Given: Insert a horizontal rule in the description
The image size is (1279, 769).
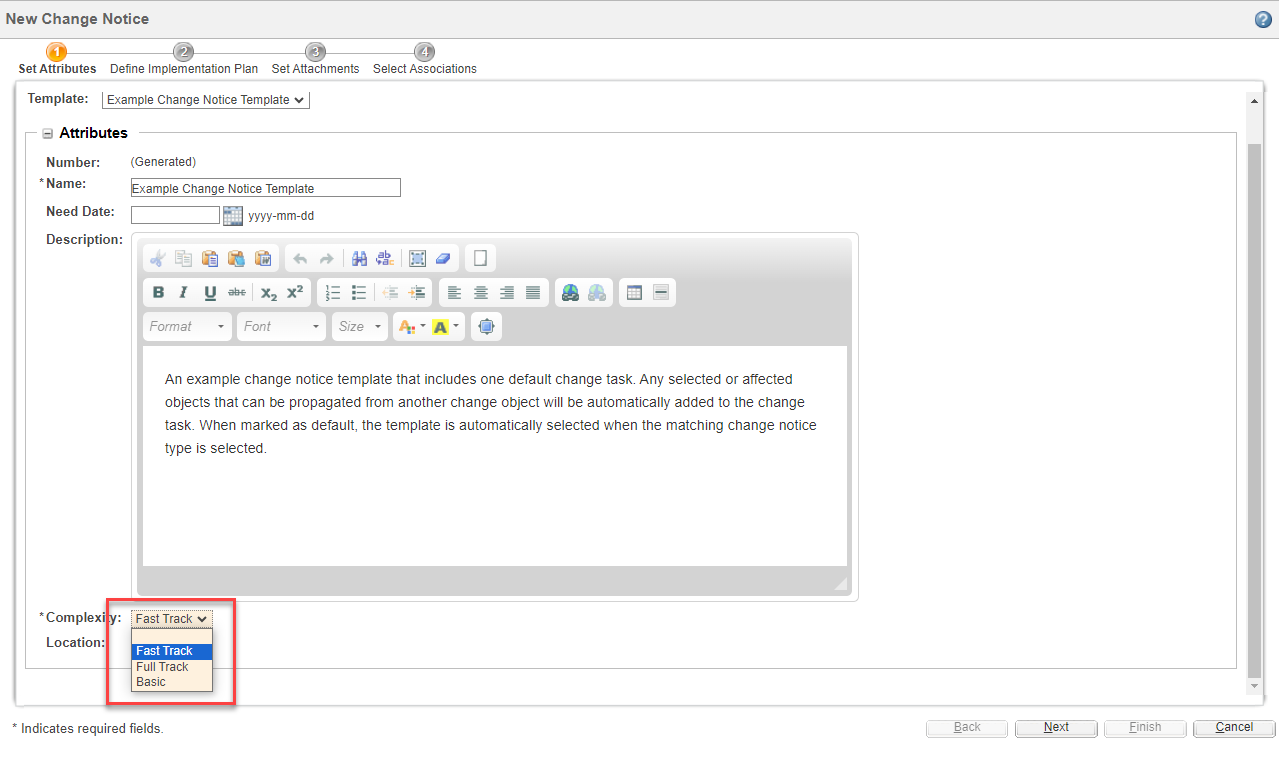Looking at the screenshot, I should pos(660,292).
